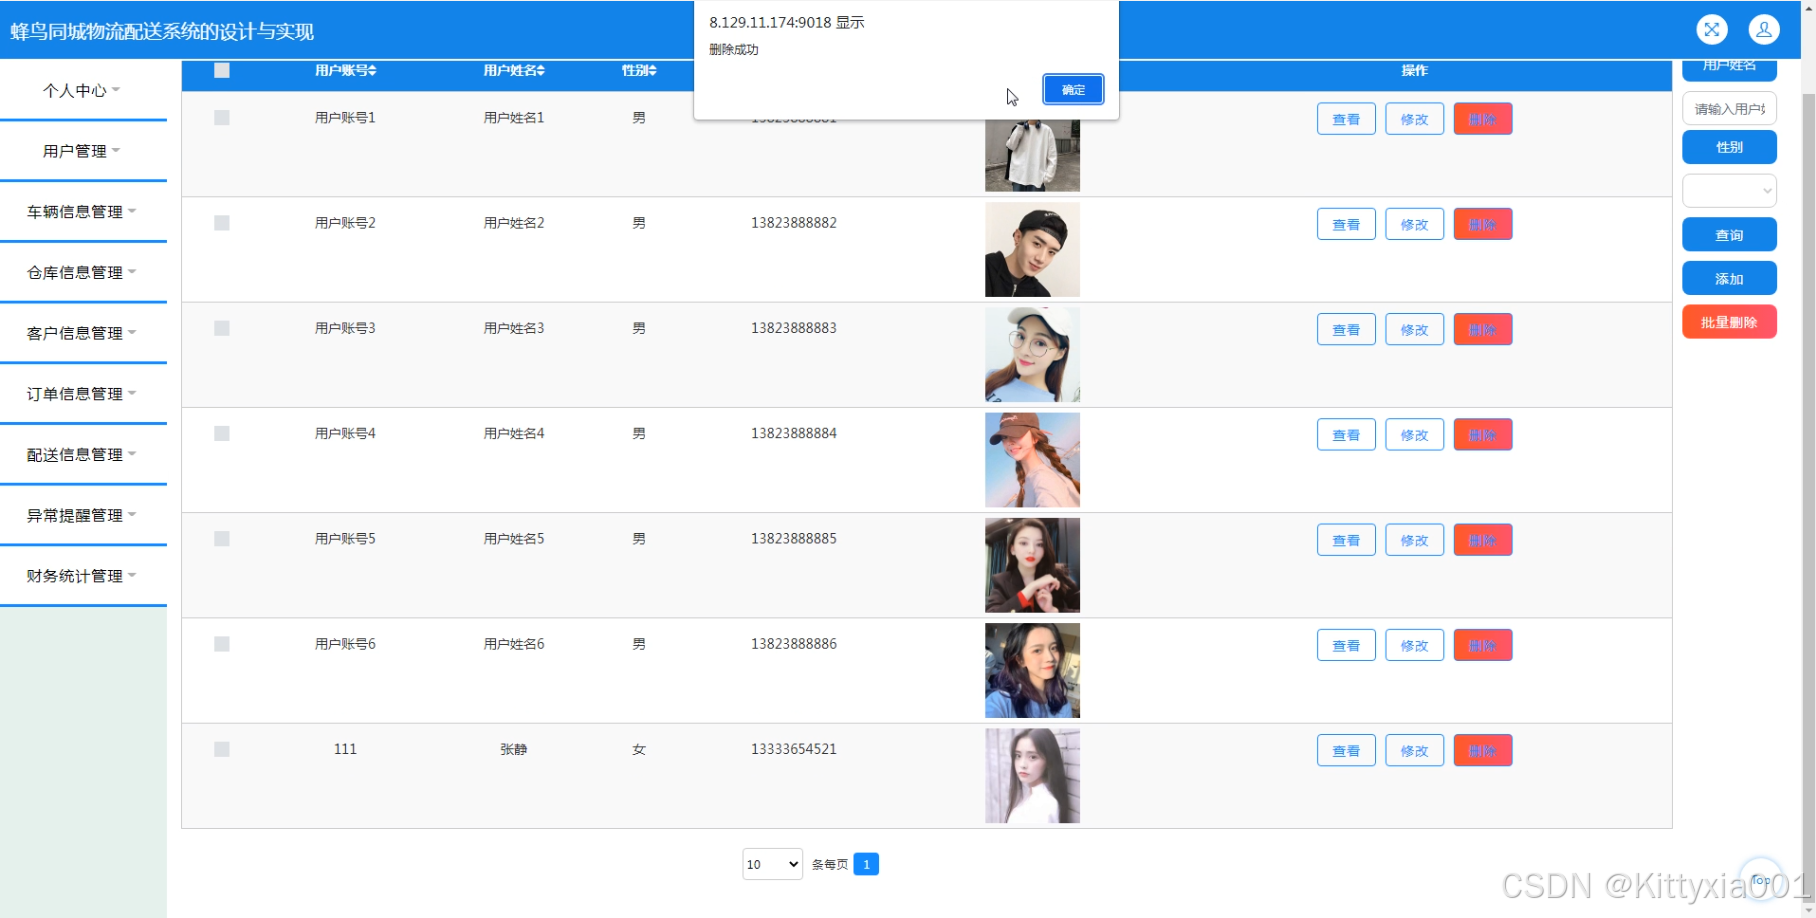Click the red 批量删除 button
Image resolution: width=1816 pixels, height=918 pixels.
[1729, 322]
